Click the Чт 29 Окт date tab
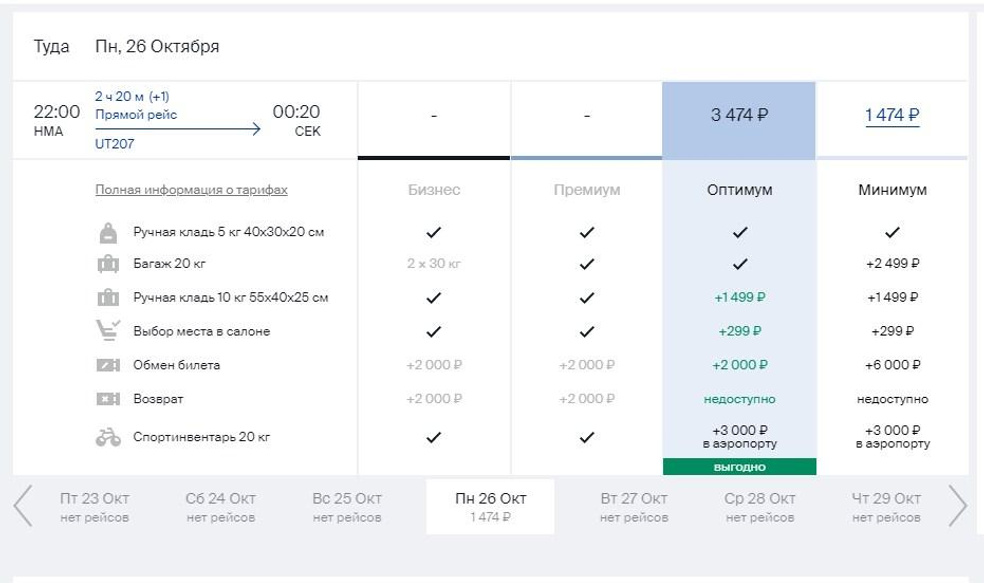The height and width of the screenshot is (583, 984). [x=886, y=506]
